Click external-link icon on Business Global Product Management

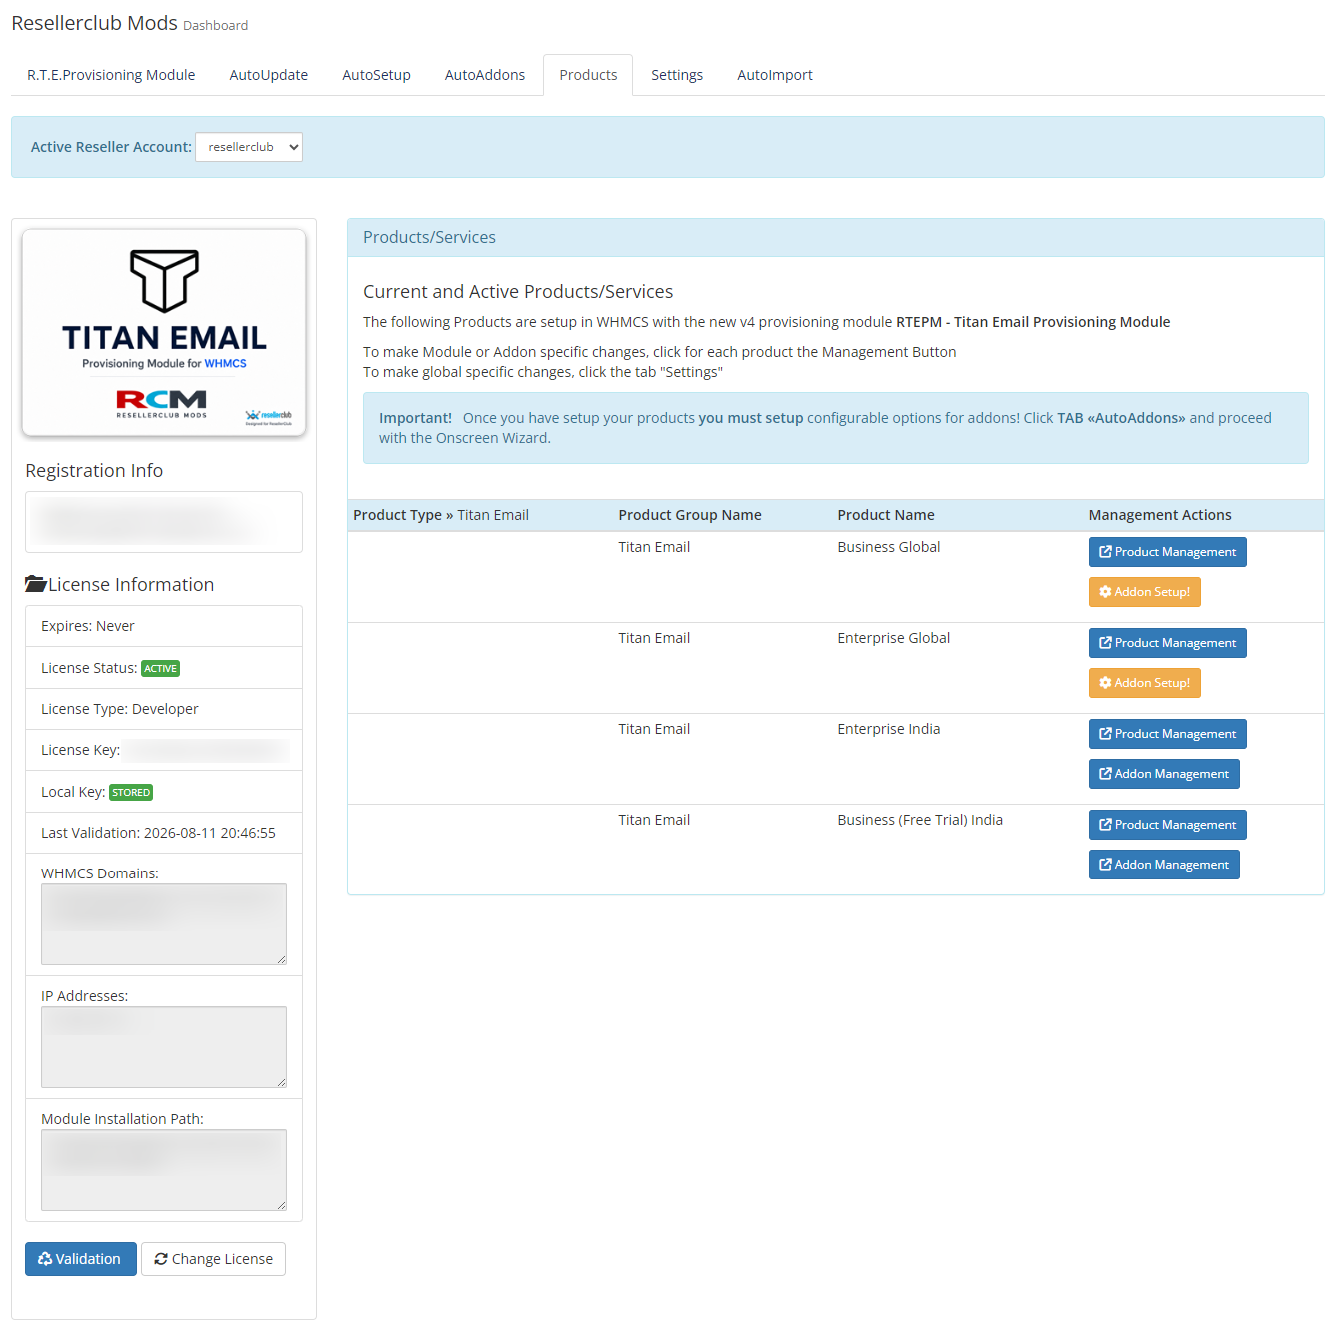1105,552
